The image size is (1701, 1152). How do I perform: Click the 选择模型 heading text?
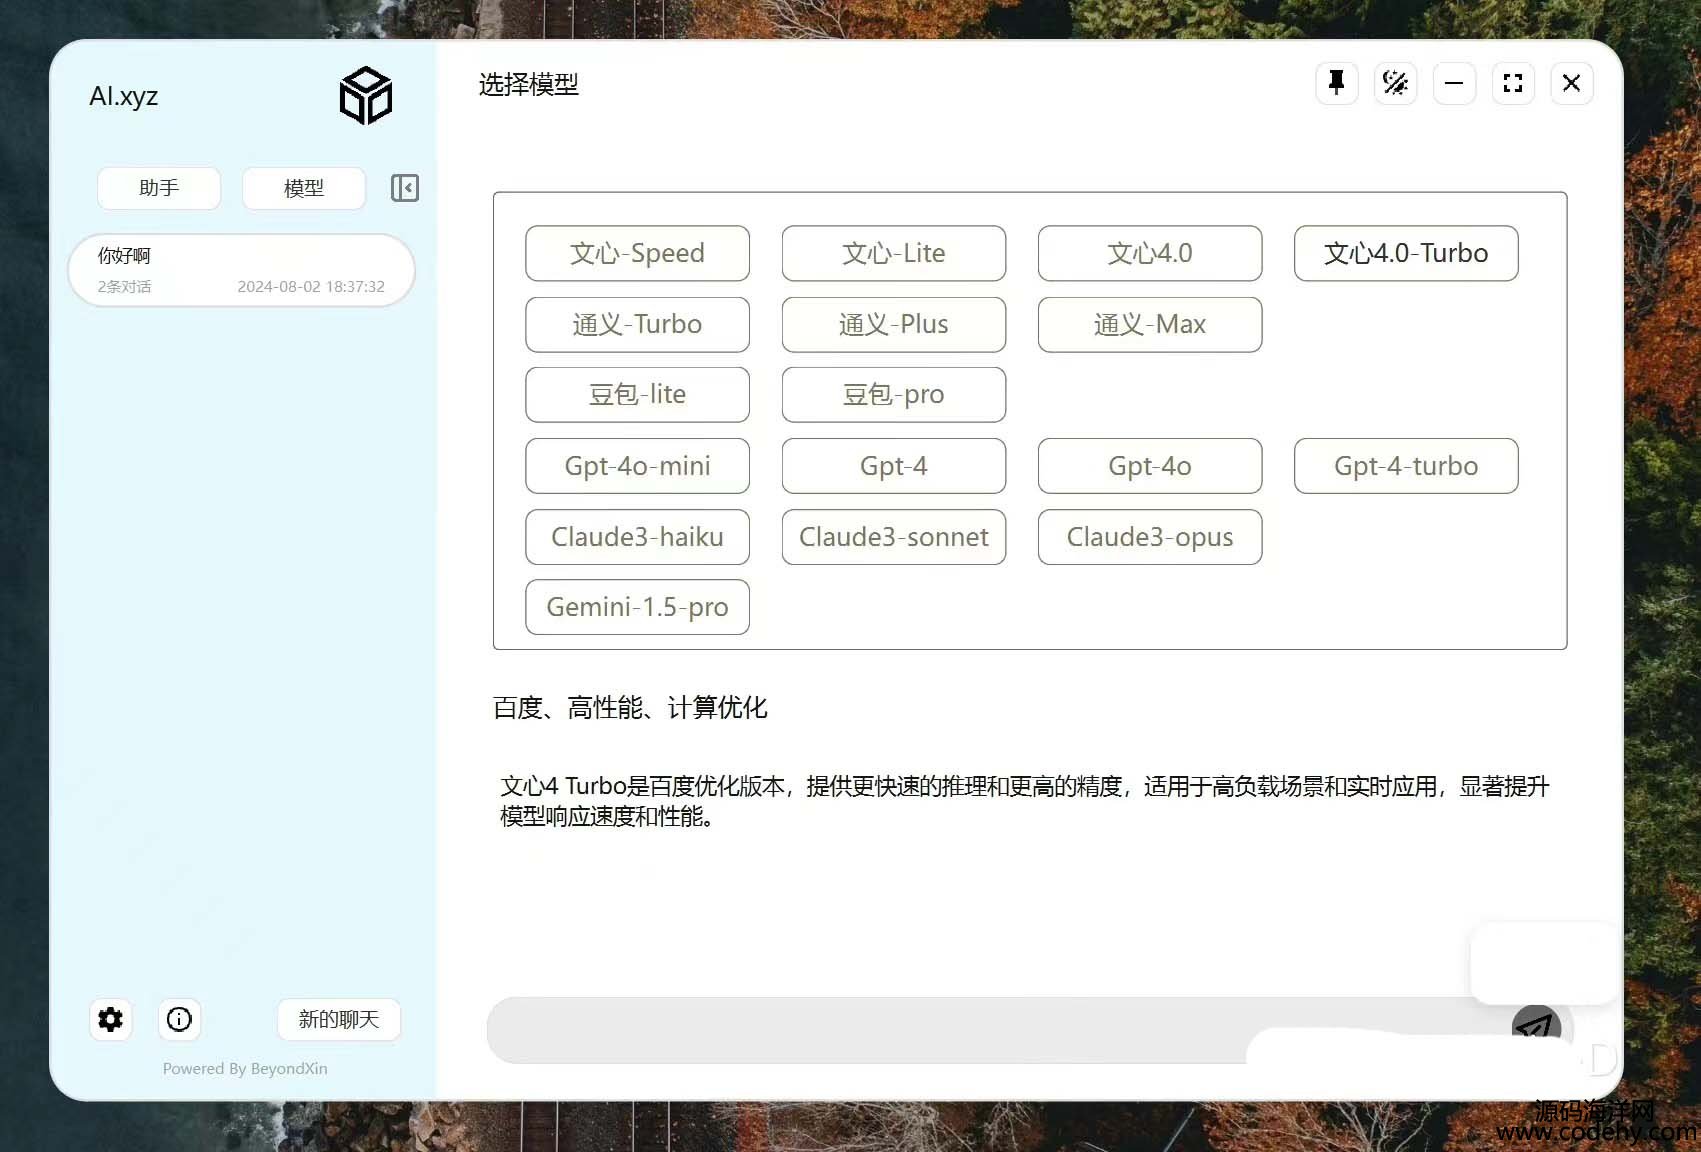(x=528, y=84)
